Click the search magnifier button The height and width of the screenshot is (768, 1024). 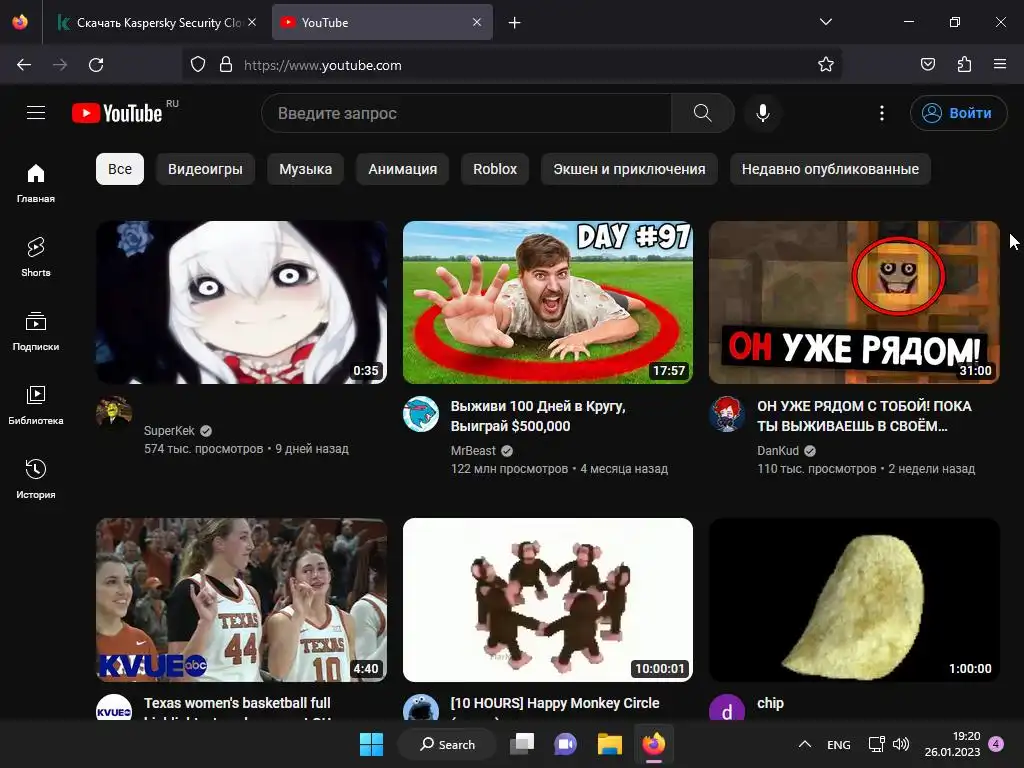point(703,113)
